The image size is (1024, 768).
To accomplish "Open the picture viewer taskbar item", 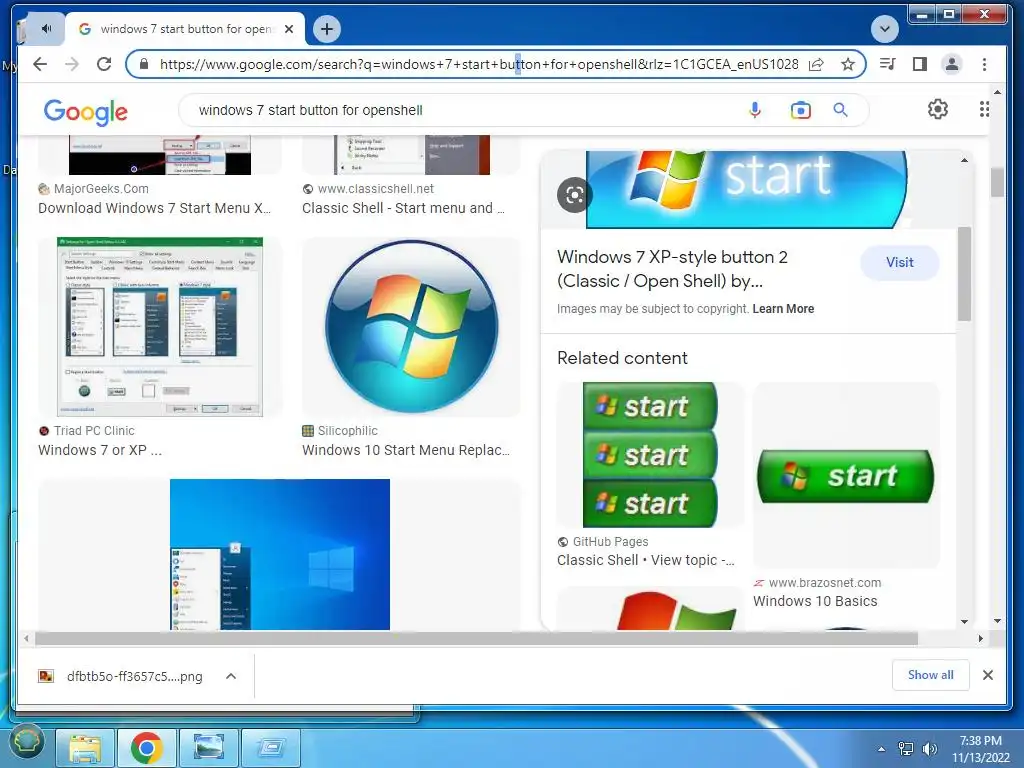I will click(208, 747).
